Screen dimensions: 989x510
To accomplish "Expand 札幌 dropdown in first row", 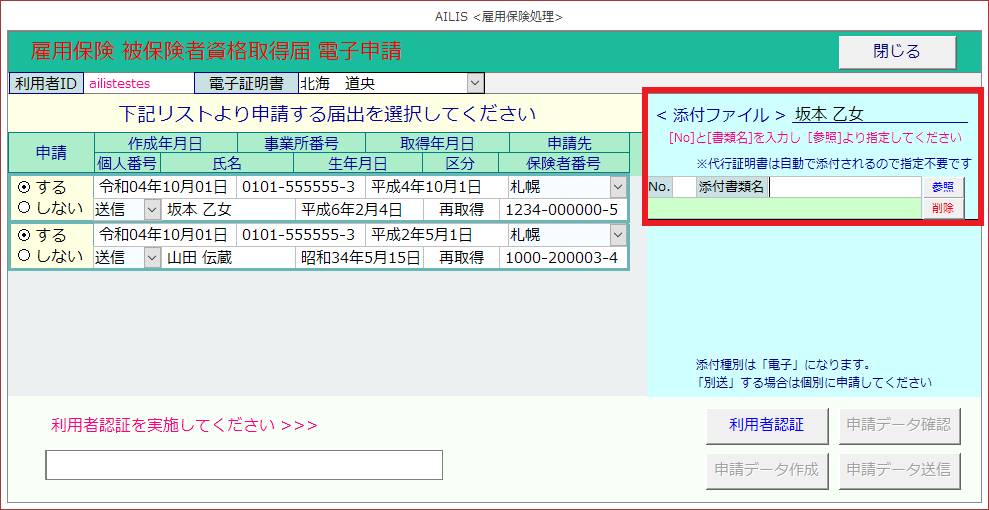I will (617, 187).
